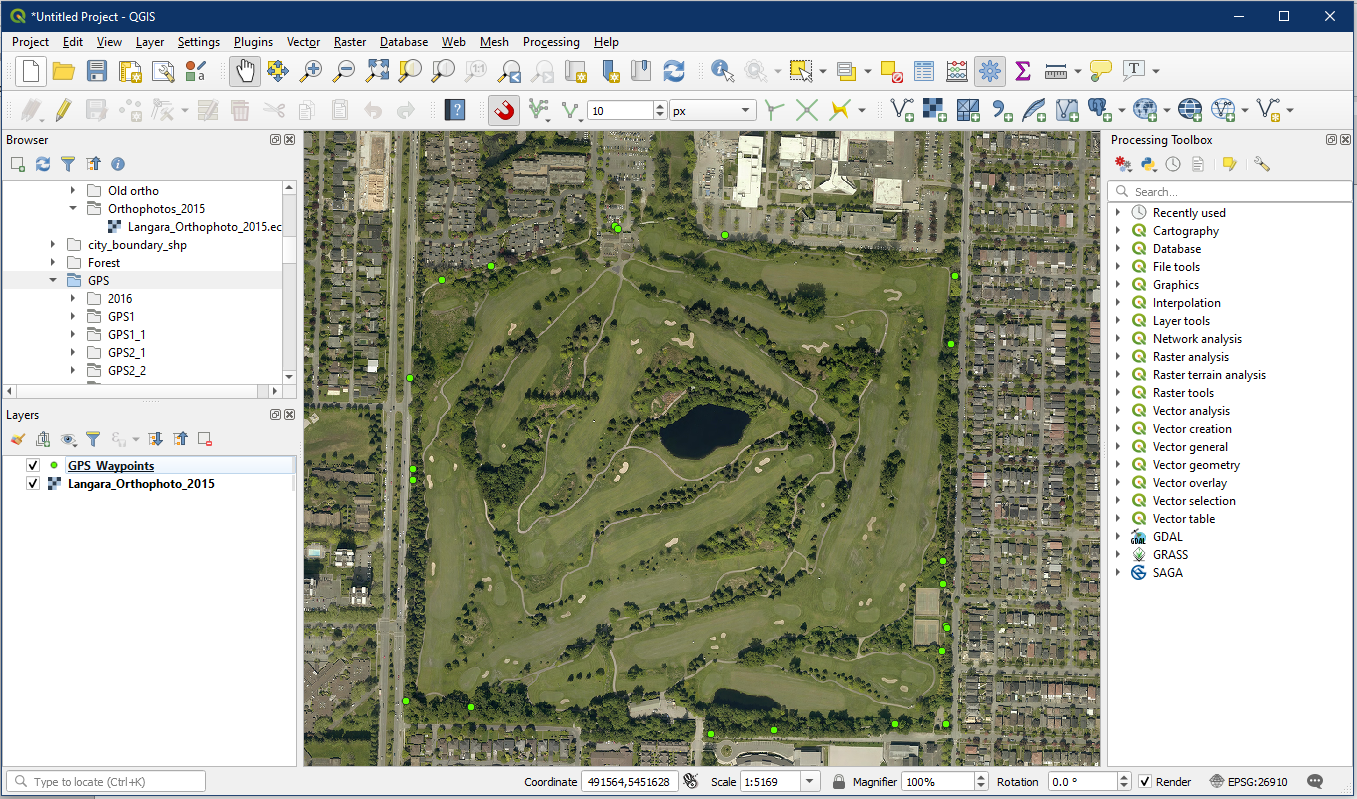Open the Processing menu
Screen dimensions: 1357x799
pos(550,42)
